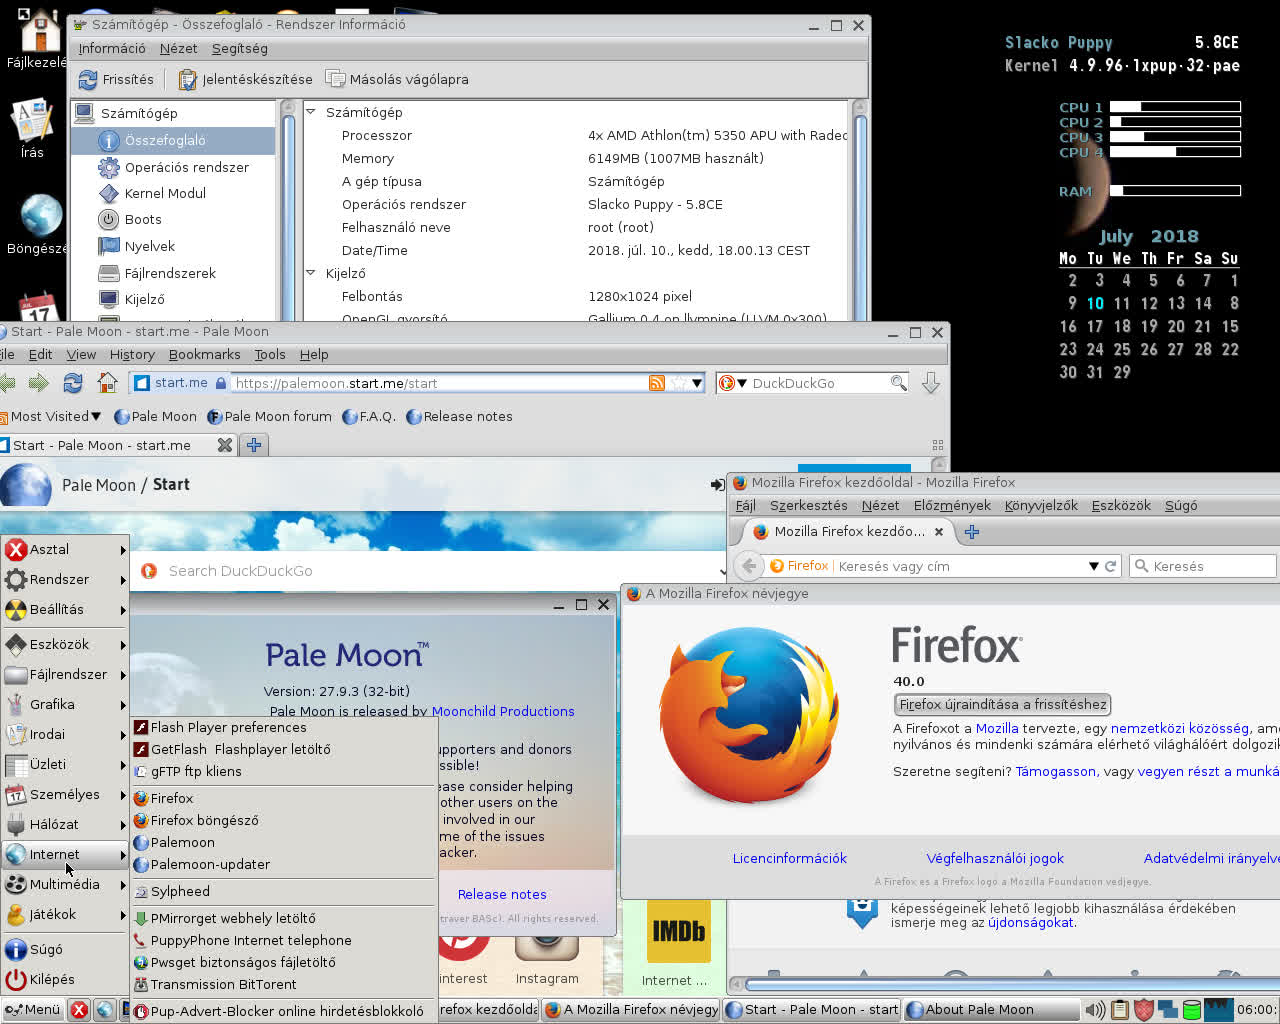Select Nyelvek in the sidebar tree
The width and height of the screenshot is (1280, 1024).
[x=149, y=246]
